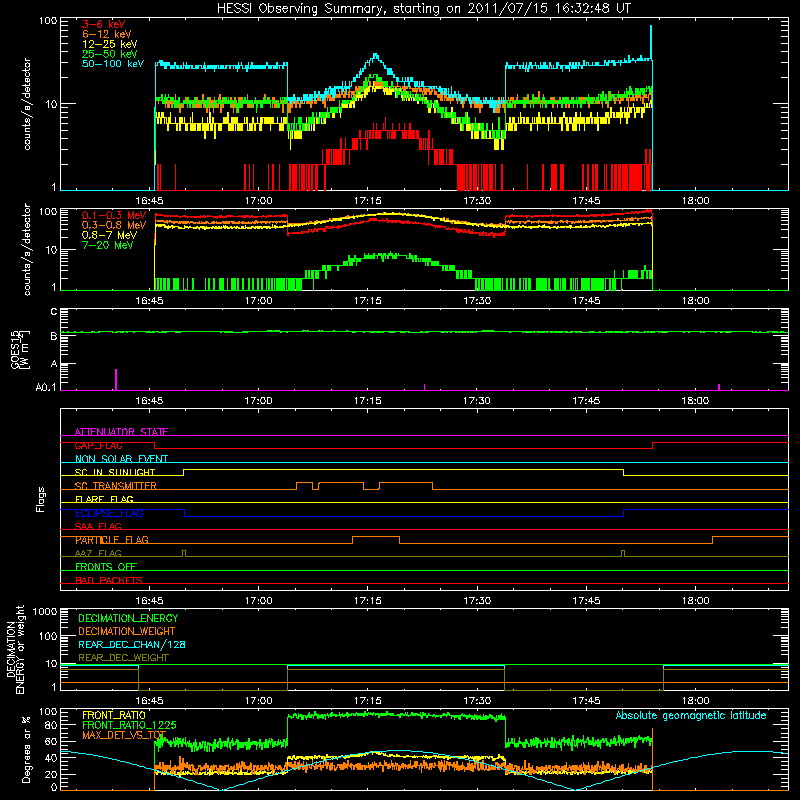Click the C tick label on GOES15 axis

pyautogui.click(x=54, y=312)
